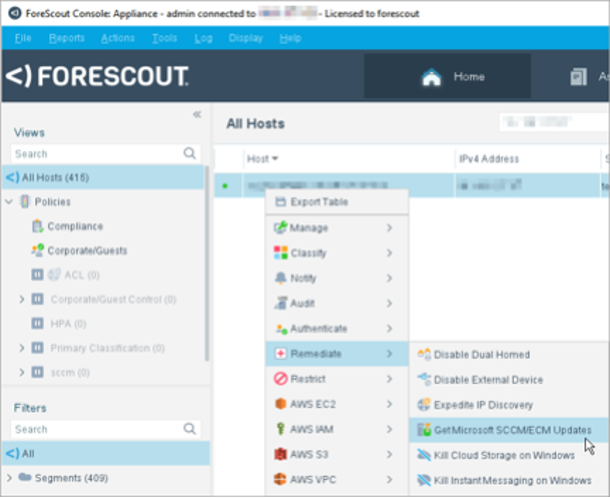Choose Kill Instant Messaging on Windows

pos(509,480)
